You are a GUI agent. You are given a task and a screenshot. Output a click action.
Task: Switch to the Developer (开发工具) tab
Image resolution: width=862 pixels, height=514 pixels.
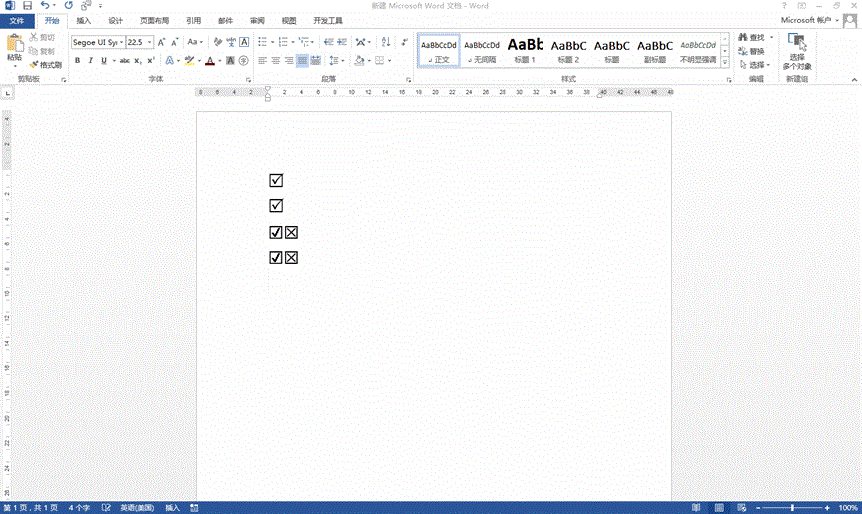tap(327, 20)
